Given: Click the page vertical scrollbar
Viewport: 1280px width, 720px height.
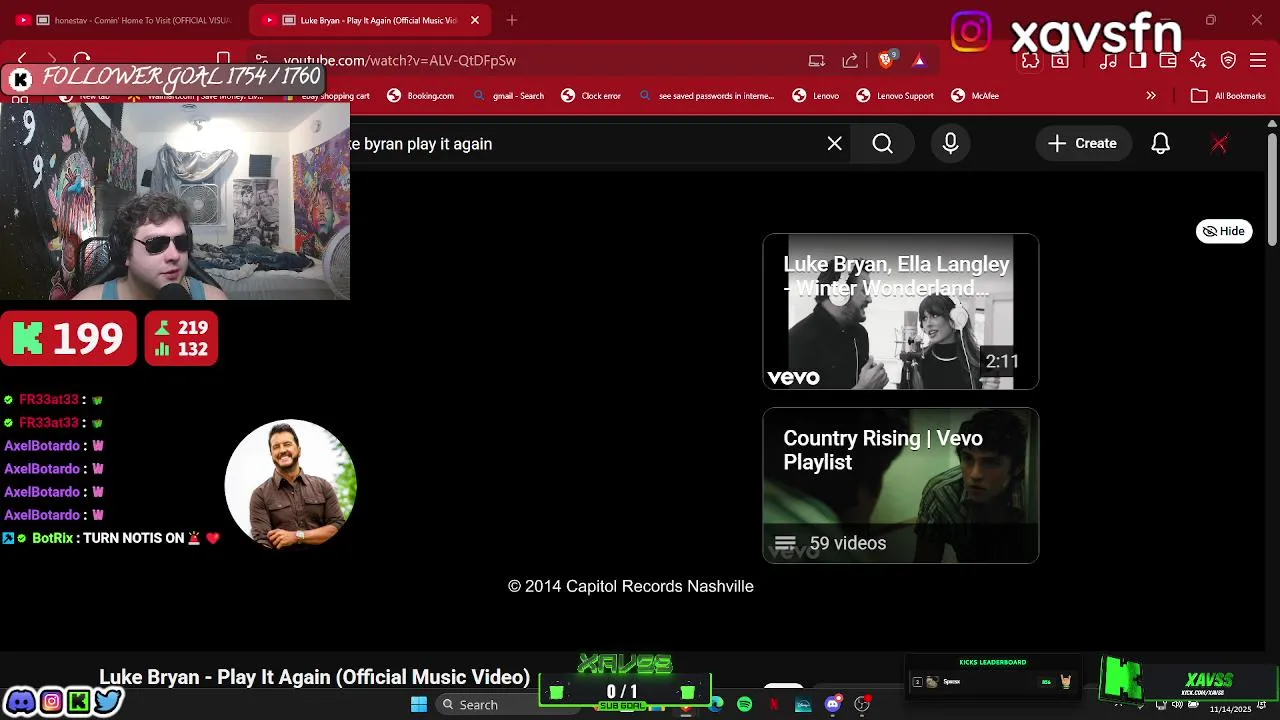Looking at the screenshot, I should 1272,190.
